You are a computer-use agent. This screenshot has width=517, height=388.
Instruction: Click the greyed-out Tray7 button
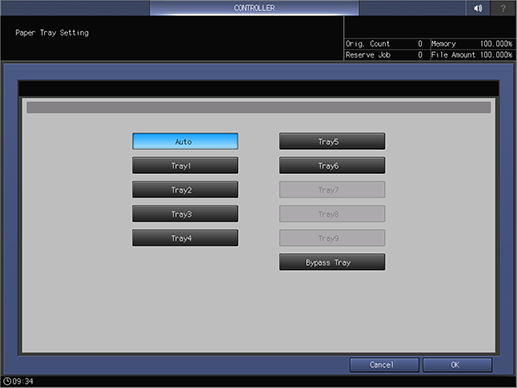332,190
